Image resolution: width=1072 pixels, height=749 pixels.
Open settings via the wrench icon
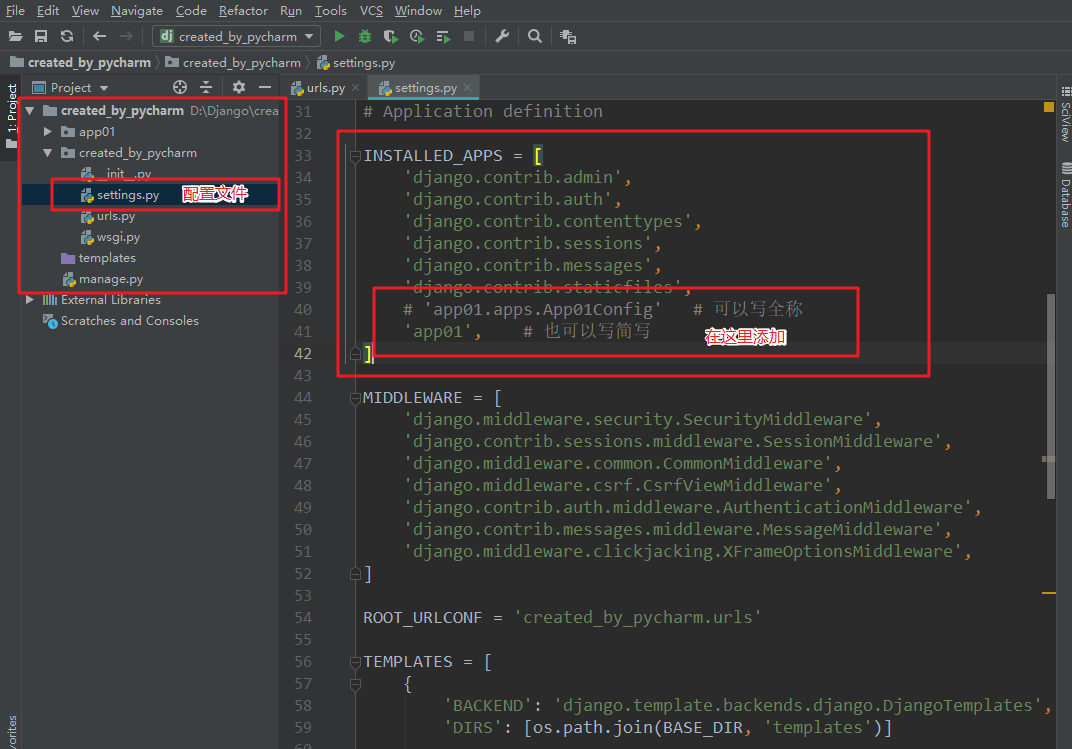pos(501,36)
